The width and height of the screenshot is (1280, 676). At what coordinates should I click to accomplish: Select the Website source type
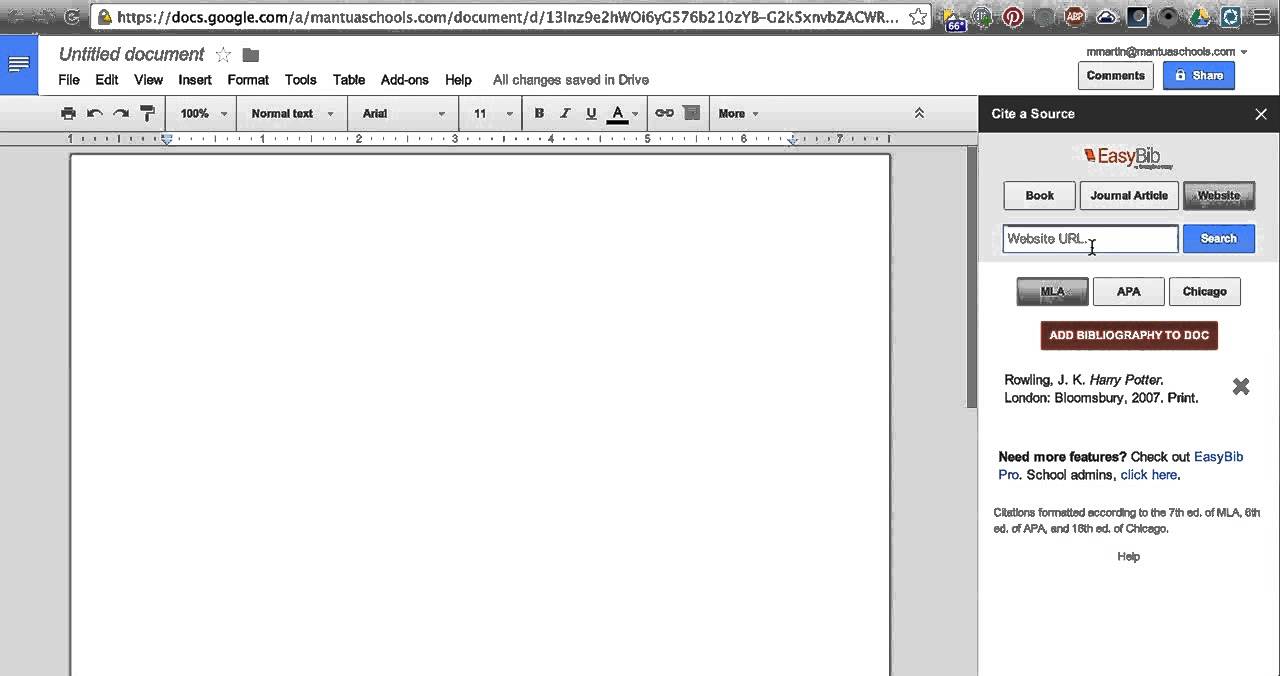pyautogui.click(x=1218, y=196)
